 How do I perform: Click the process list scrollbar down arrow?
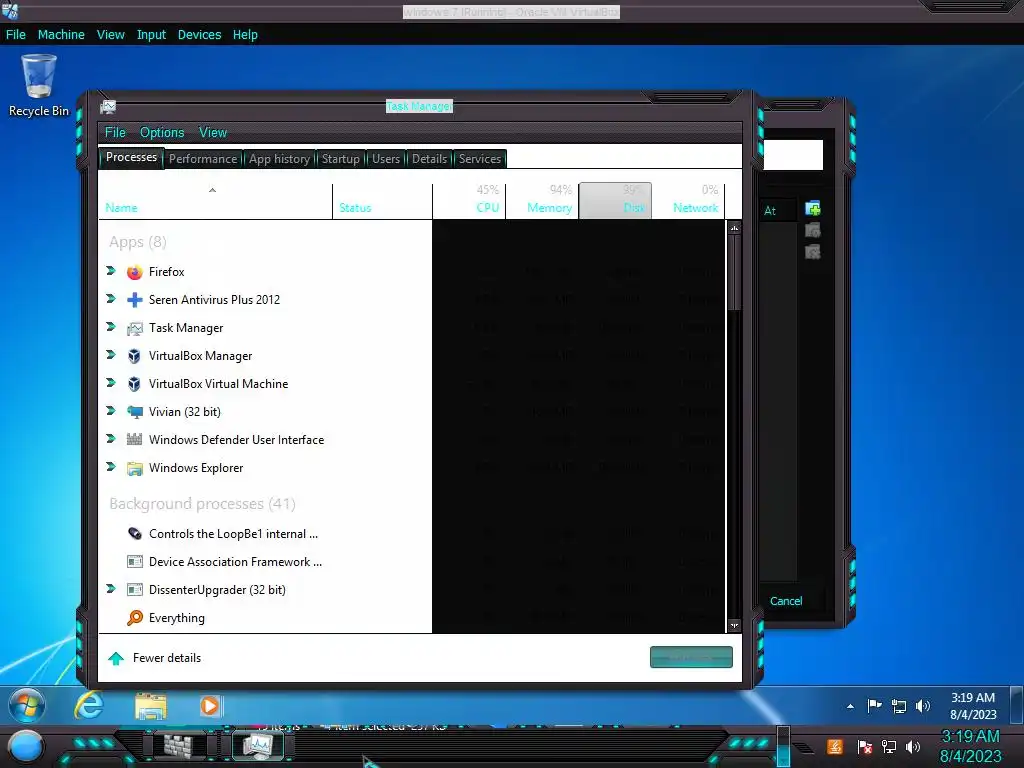(734, 626)
